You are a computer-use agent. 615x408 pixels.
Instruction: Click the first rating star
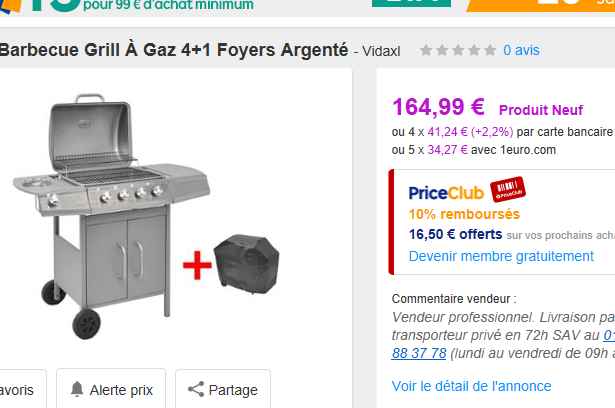point(426,50)
